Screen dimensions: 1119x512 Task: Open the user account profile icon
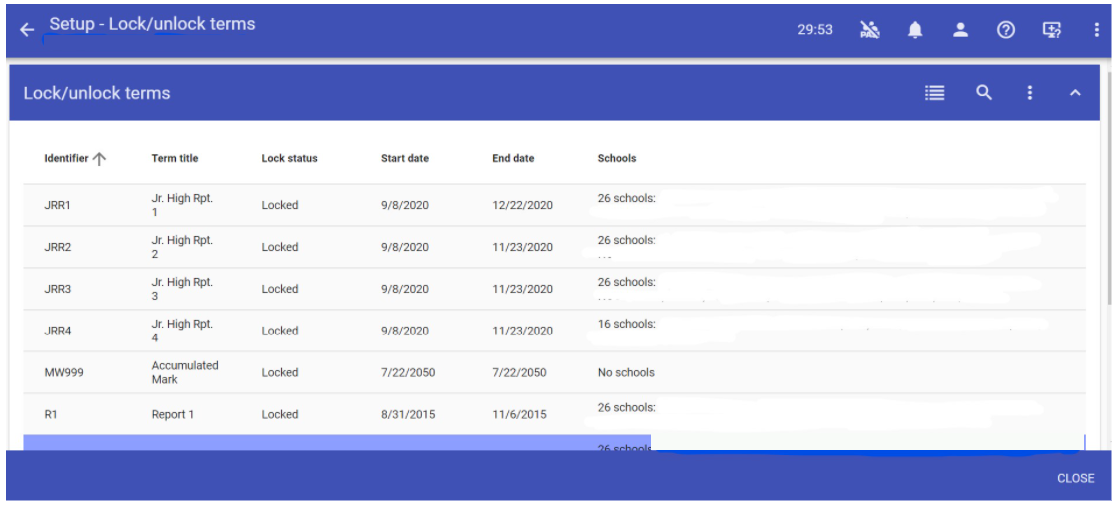click(960, 30)
